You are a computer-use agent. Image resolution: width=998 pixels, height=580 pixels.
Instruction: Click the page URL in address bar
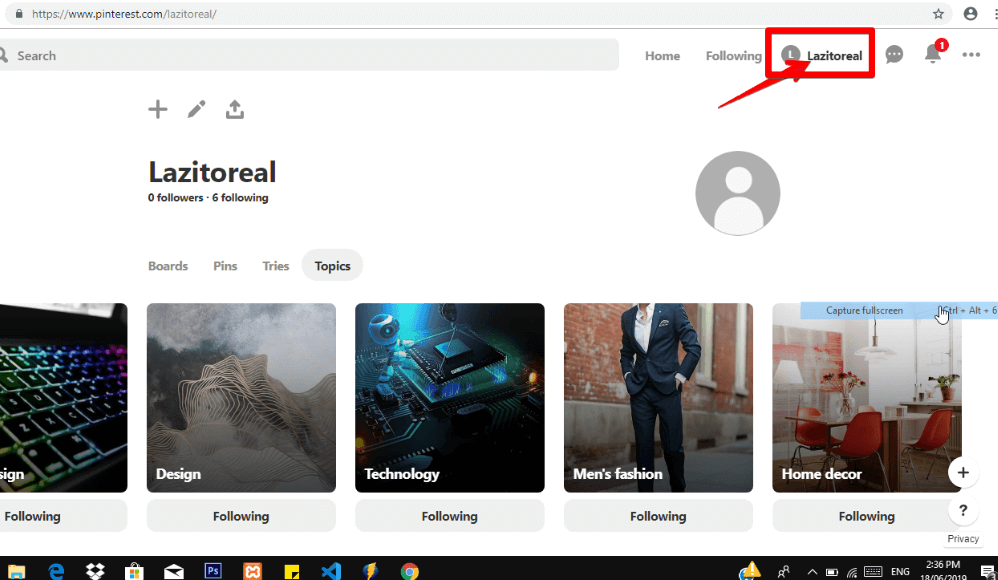click(x=124, y=14)
